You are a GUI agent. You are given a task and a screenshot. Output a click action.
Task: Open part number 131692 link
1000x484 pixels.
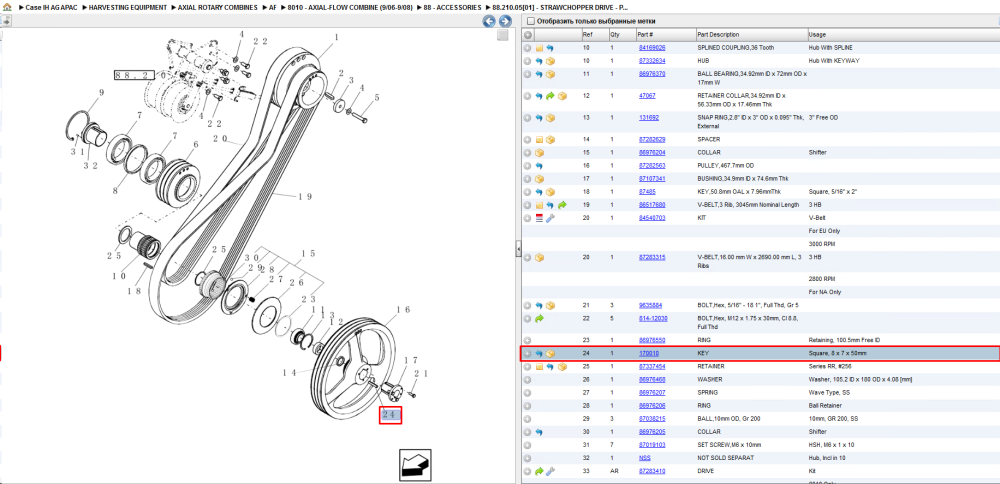(649, 117)
